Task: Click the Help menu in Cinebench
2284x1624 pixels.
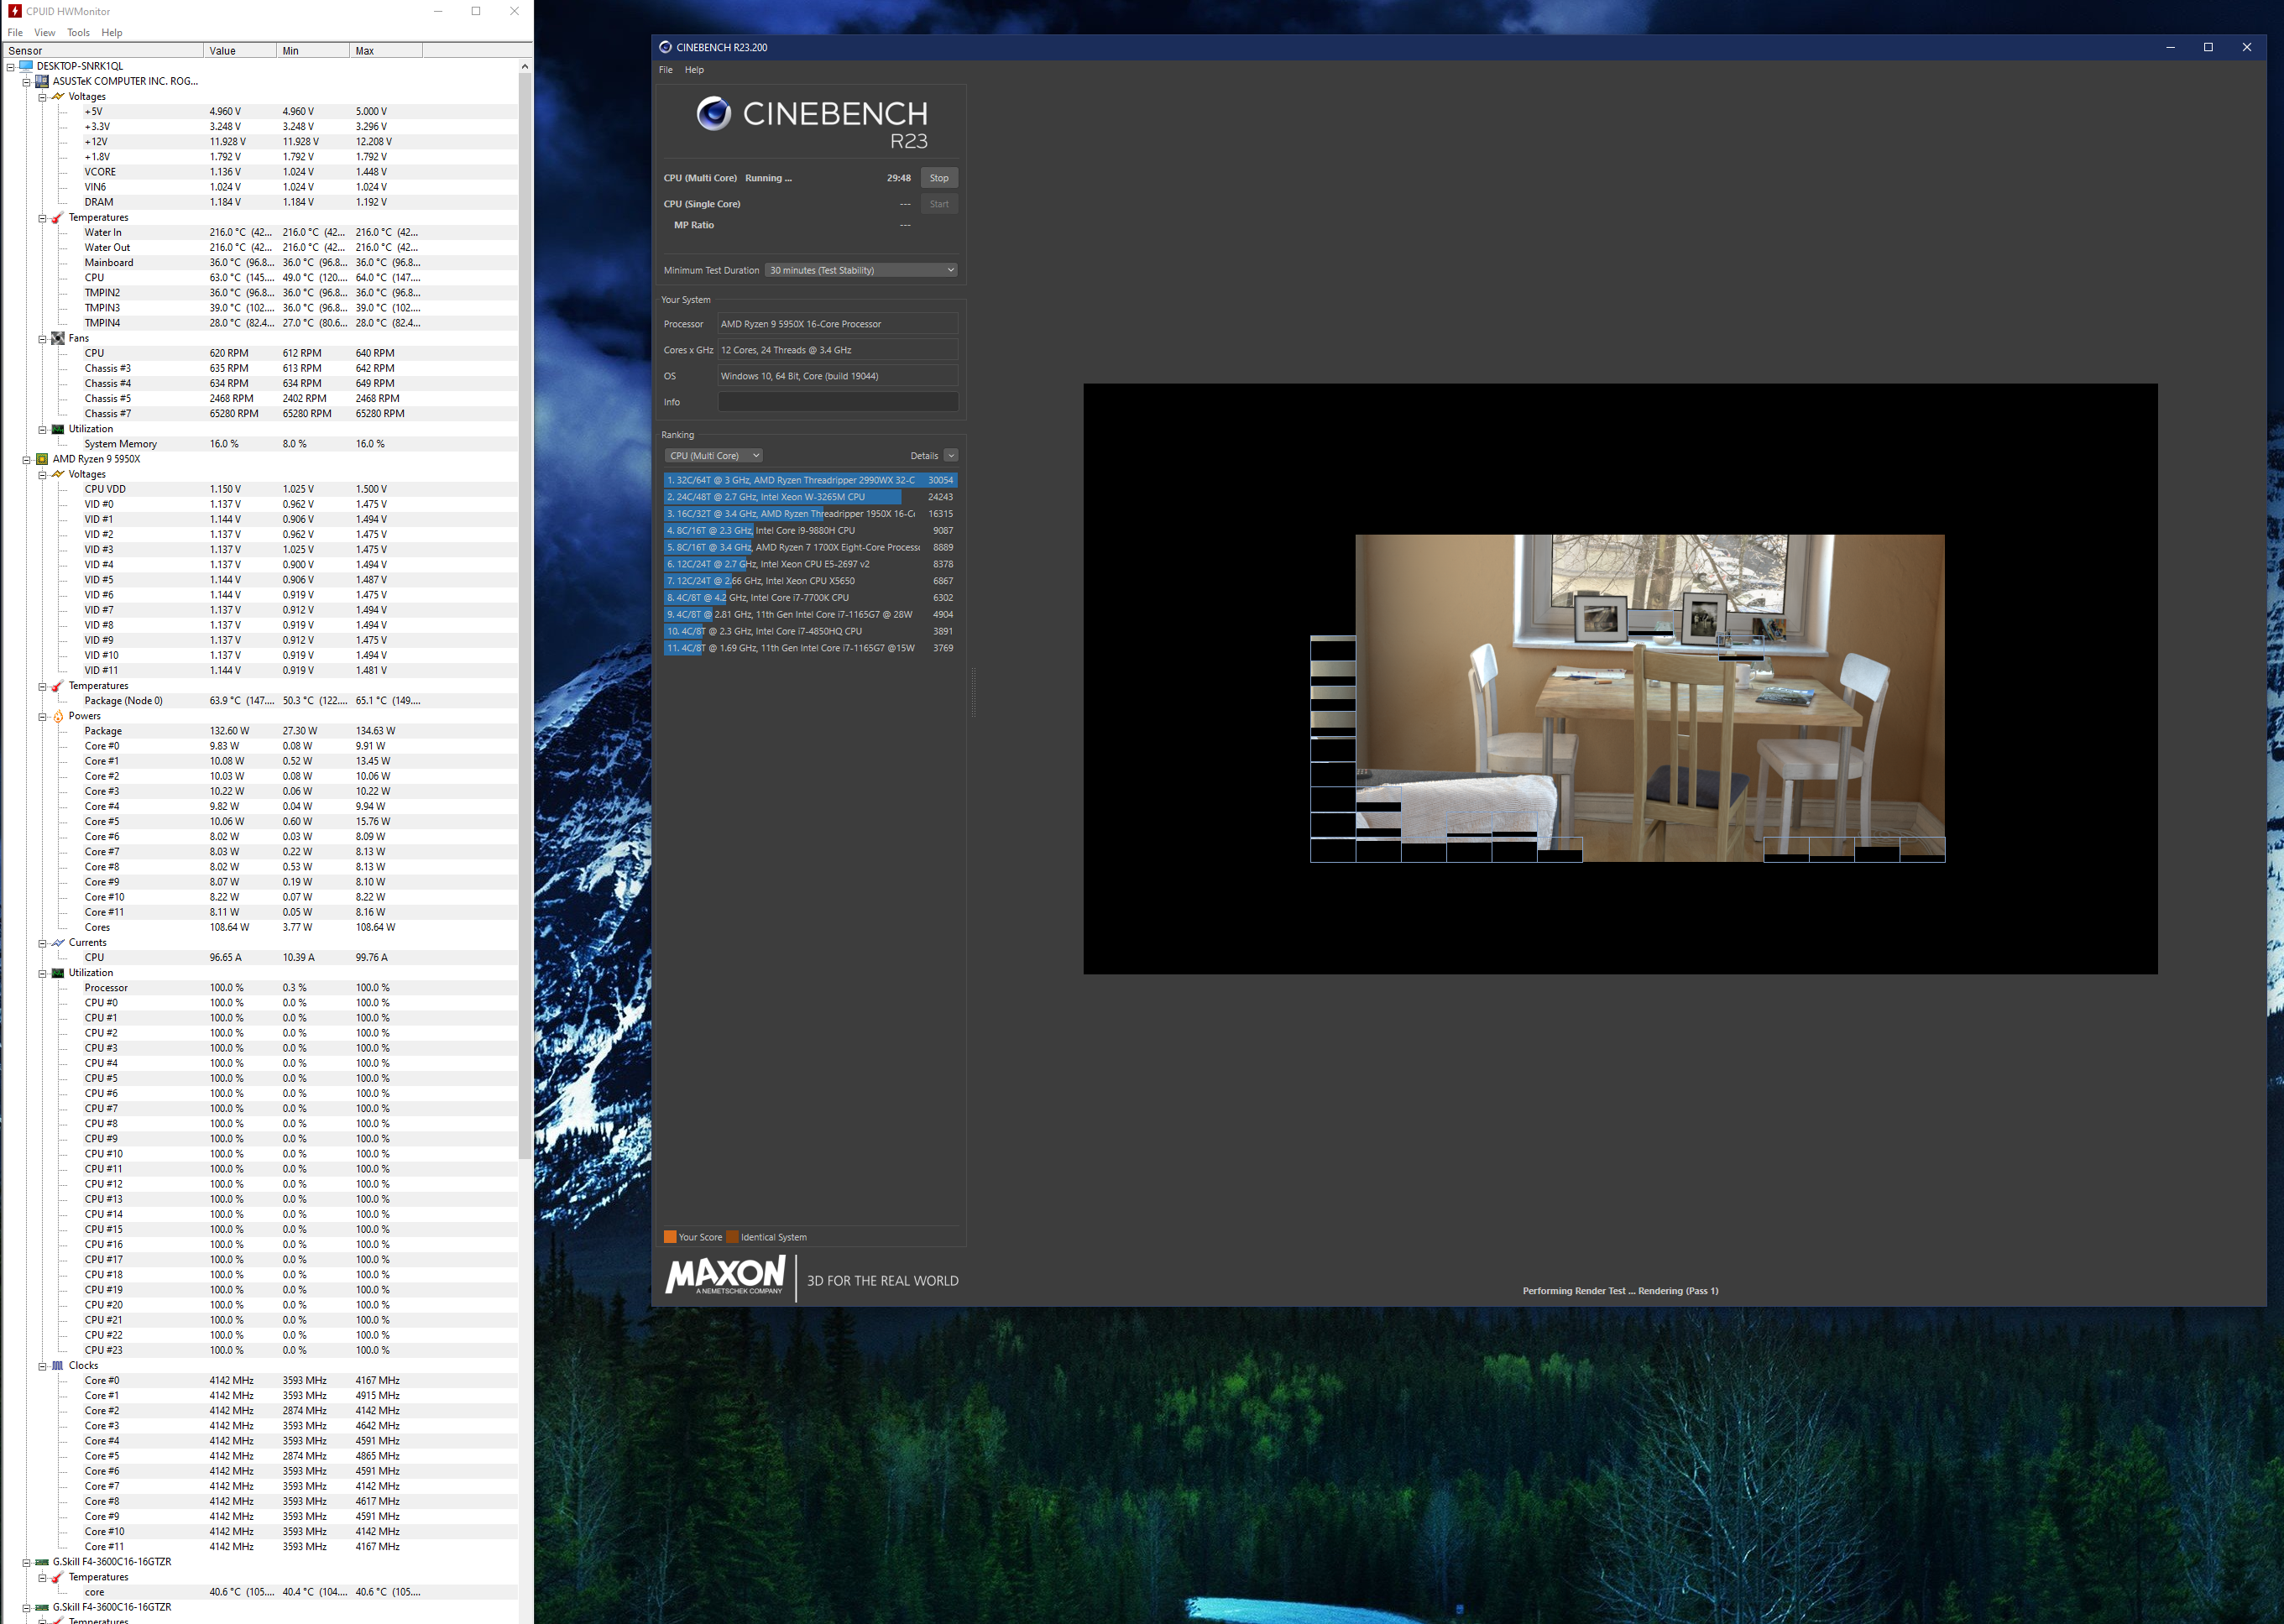Action: 694,70
